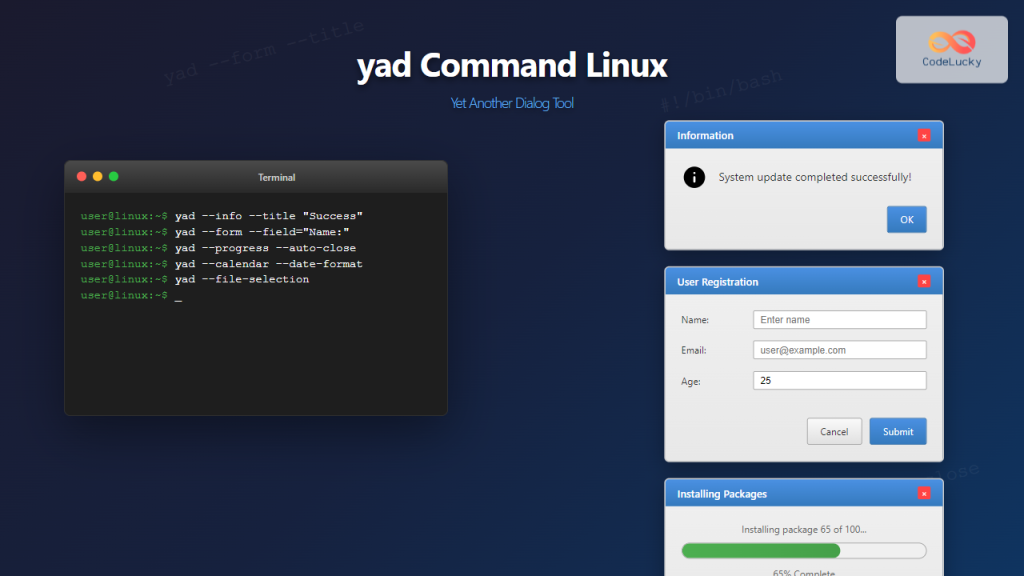This screenshot has width=1024, height=576.
Task: Click the green zoom dot on Terminal
Action: (113, 176)
